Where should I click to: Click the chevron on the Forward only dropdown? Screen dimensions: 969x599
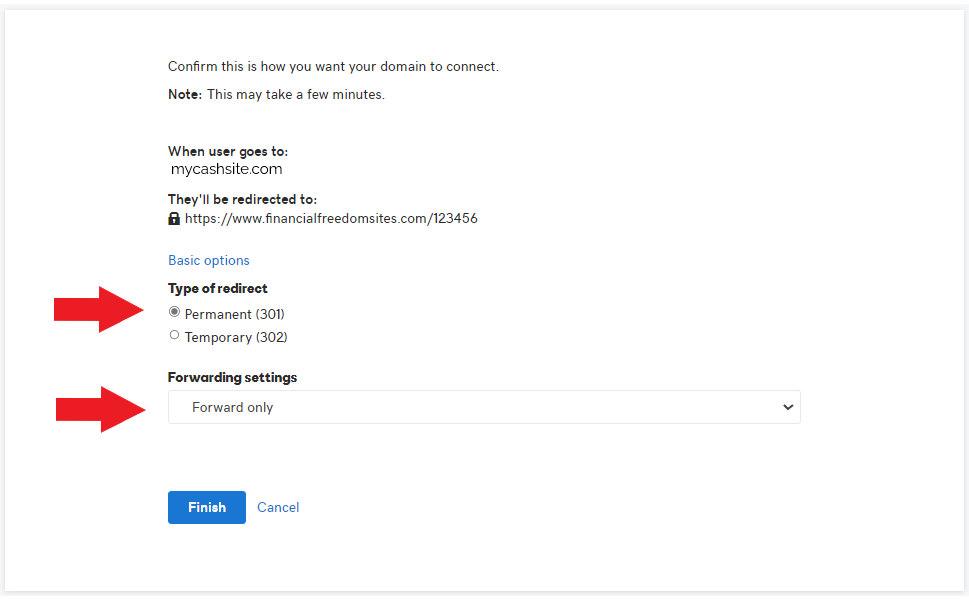(x=788, y=407)
